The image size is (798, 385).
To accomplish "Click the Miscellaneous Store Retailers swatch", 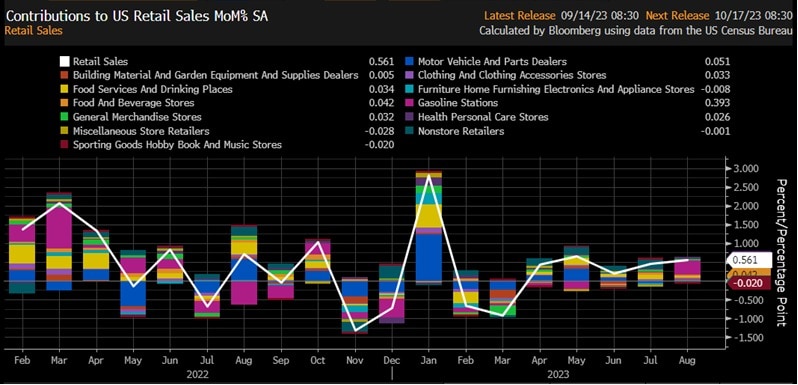I will pos(64,131).
